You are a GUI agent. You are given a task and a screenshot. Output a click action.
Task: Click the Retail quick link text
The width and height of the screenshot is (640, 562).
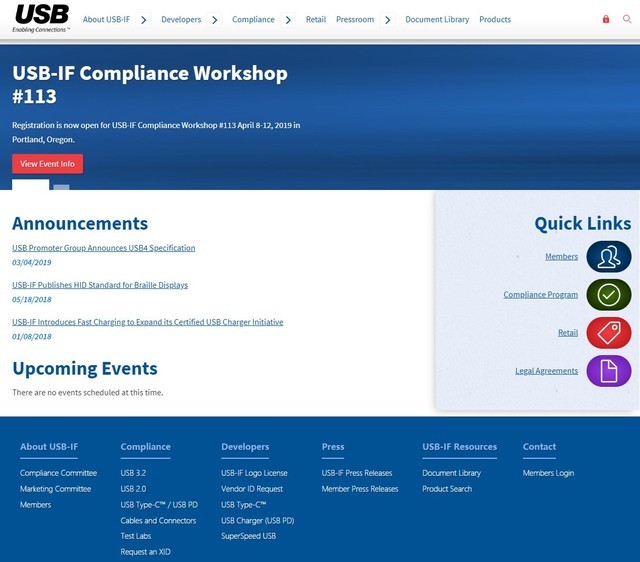(568, 333)
